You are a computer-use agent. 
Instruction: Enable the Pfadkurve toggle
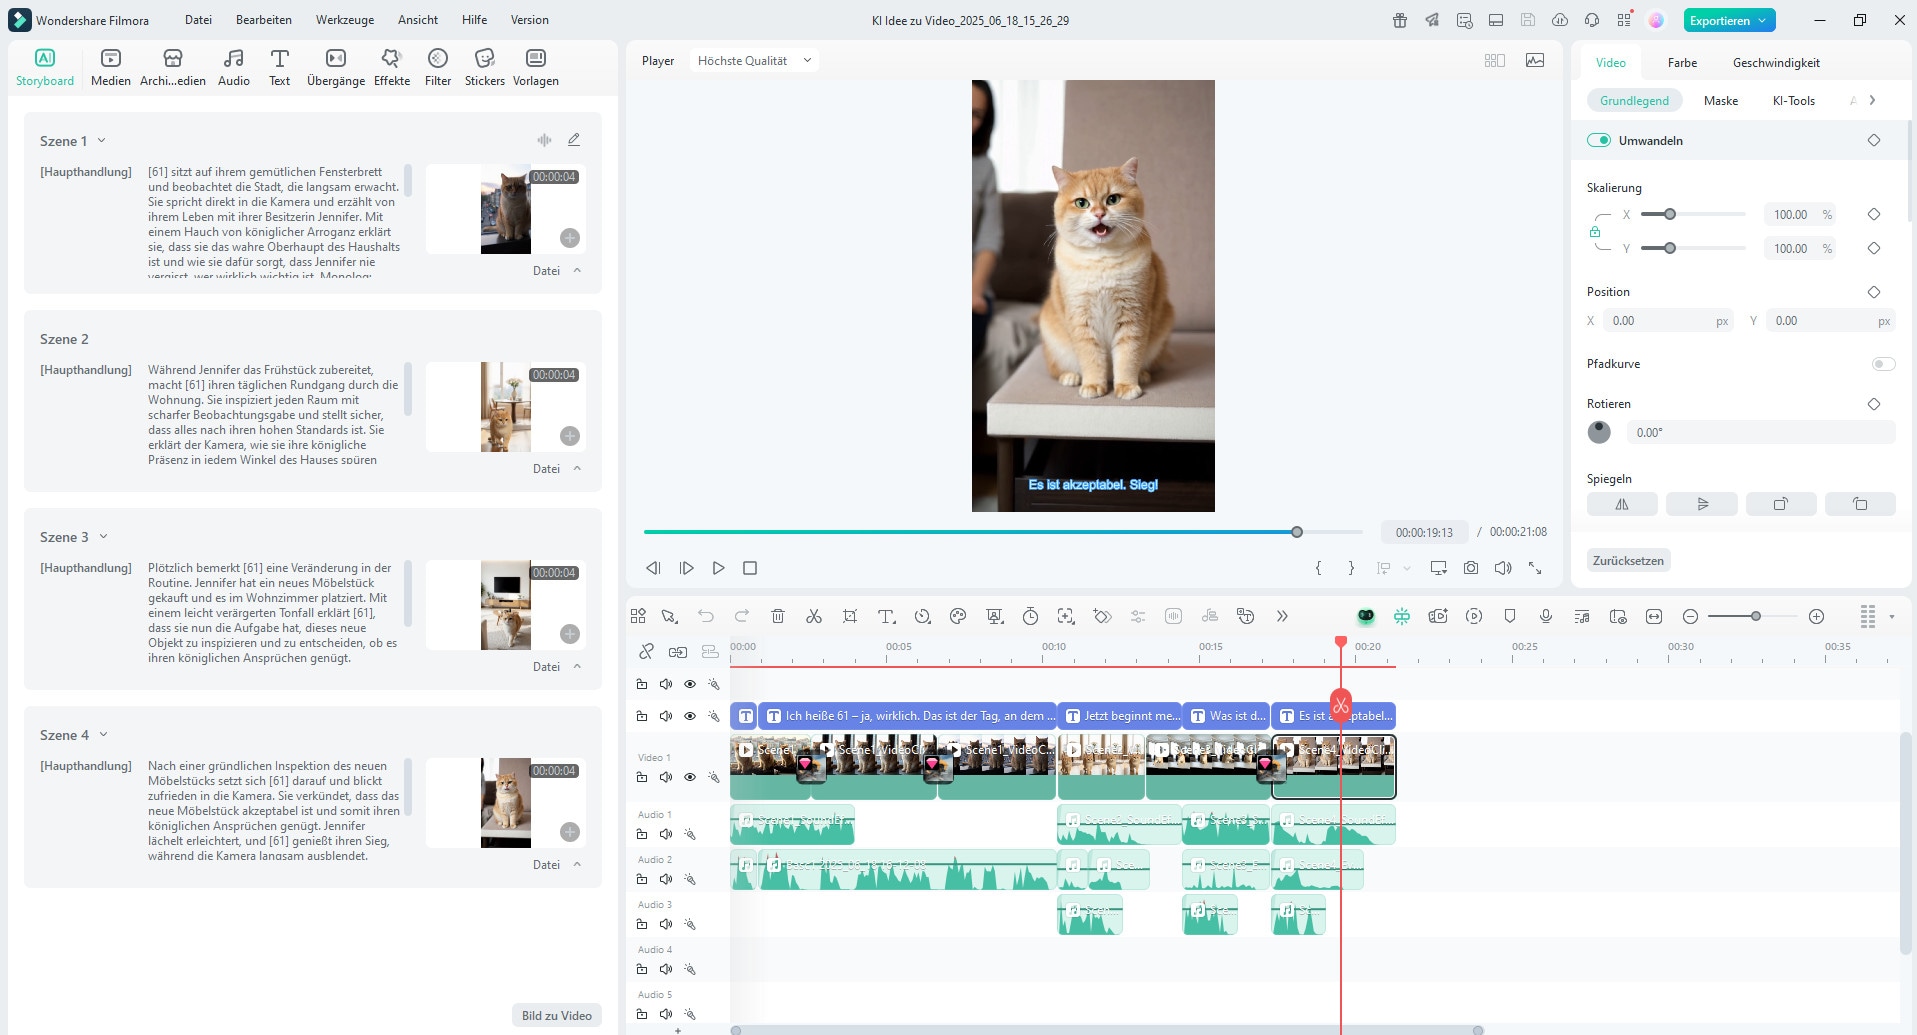pos(1883,364)
